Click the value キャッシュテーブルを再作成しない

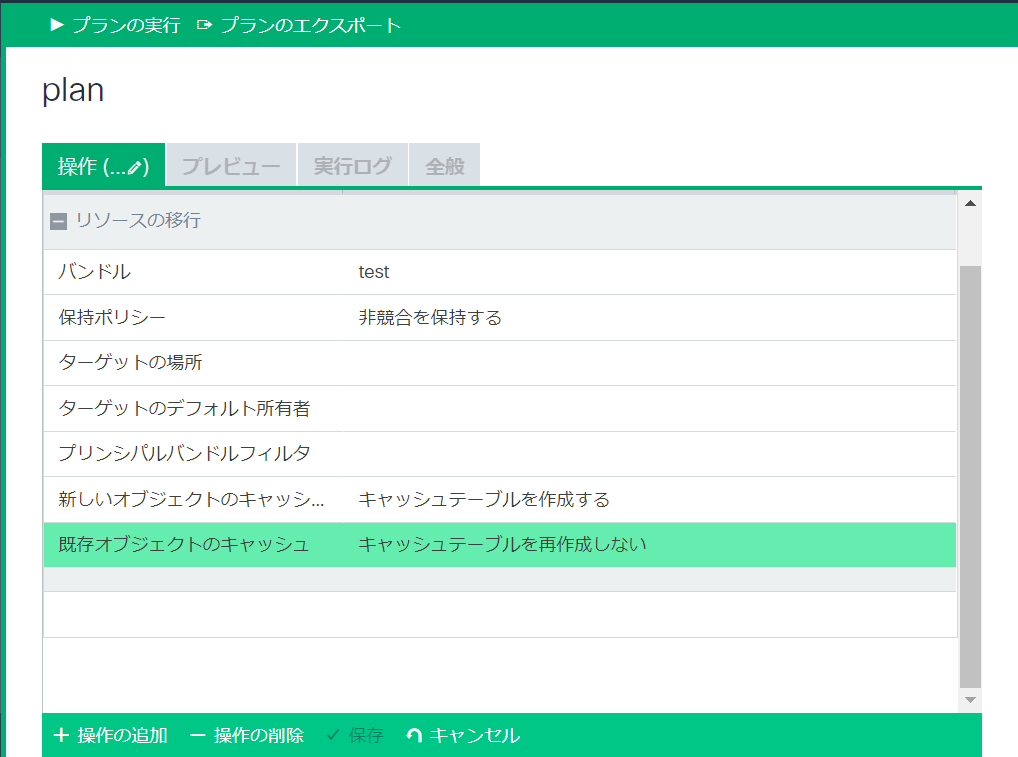point(502,544)
